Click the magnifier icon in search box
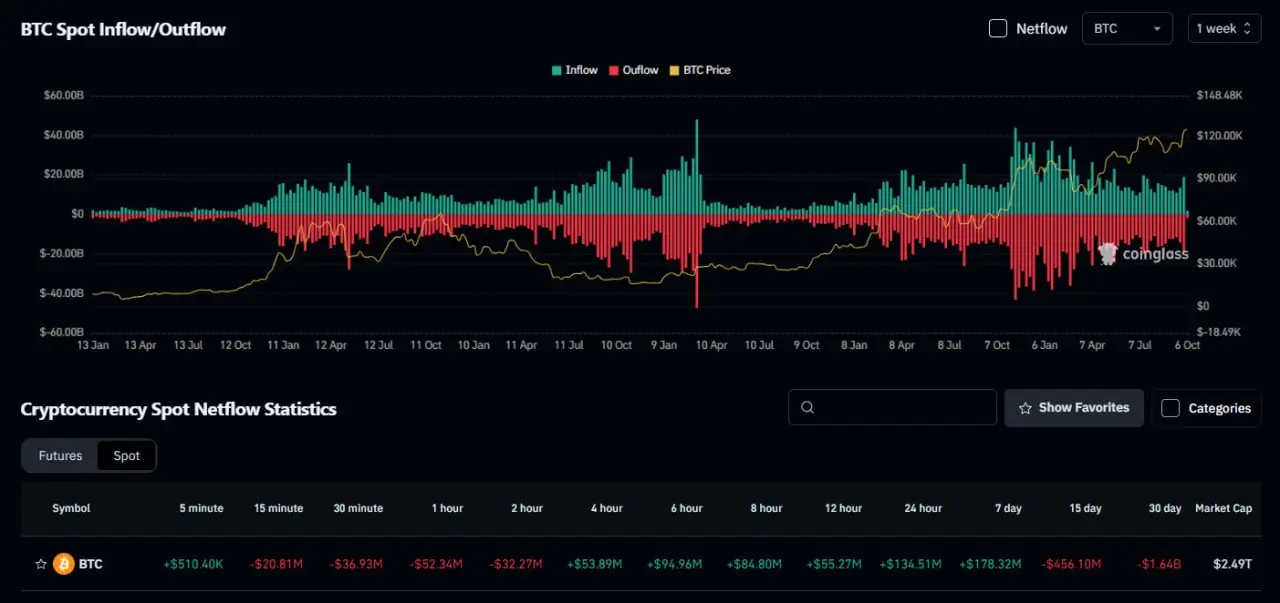 click(808, 408)
